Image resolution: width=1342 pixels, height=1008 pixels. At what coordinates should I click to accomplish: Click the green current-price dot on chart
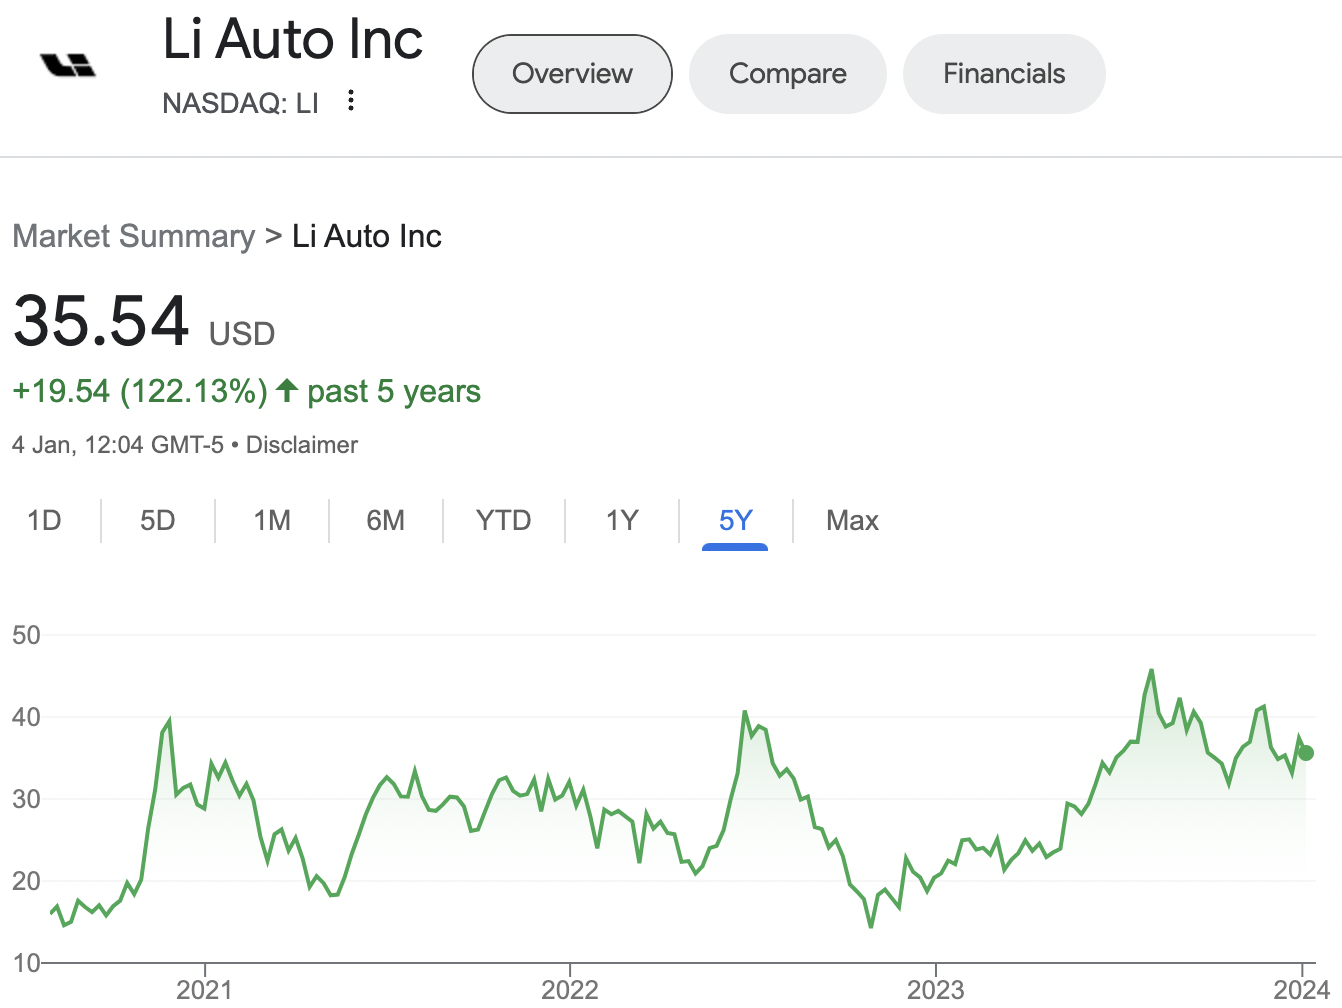point(1305,753)
